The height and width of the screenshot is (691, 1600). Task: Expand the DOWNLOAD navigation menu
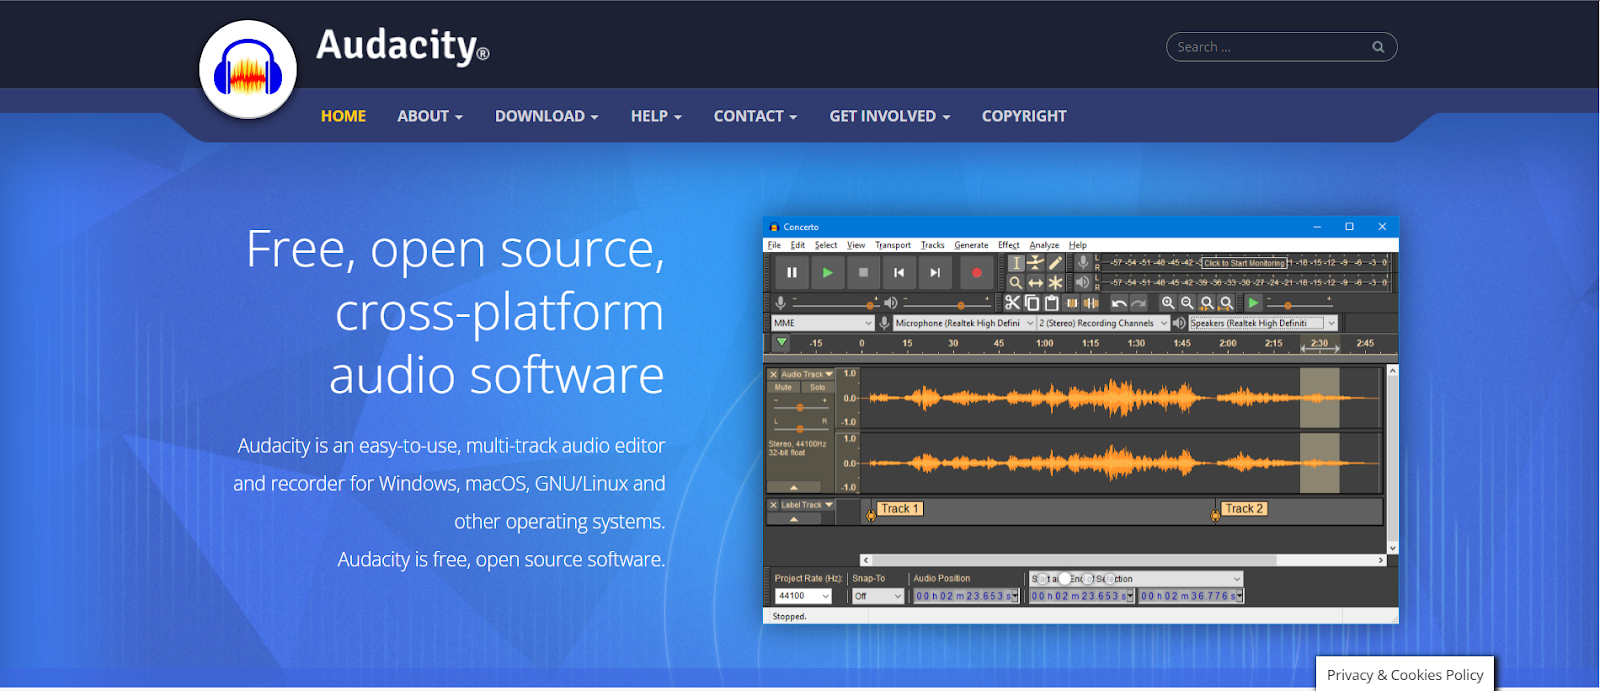click(547, 116)
